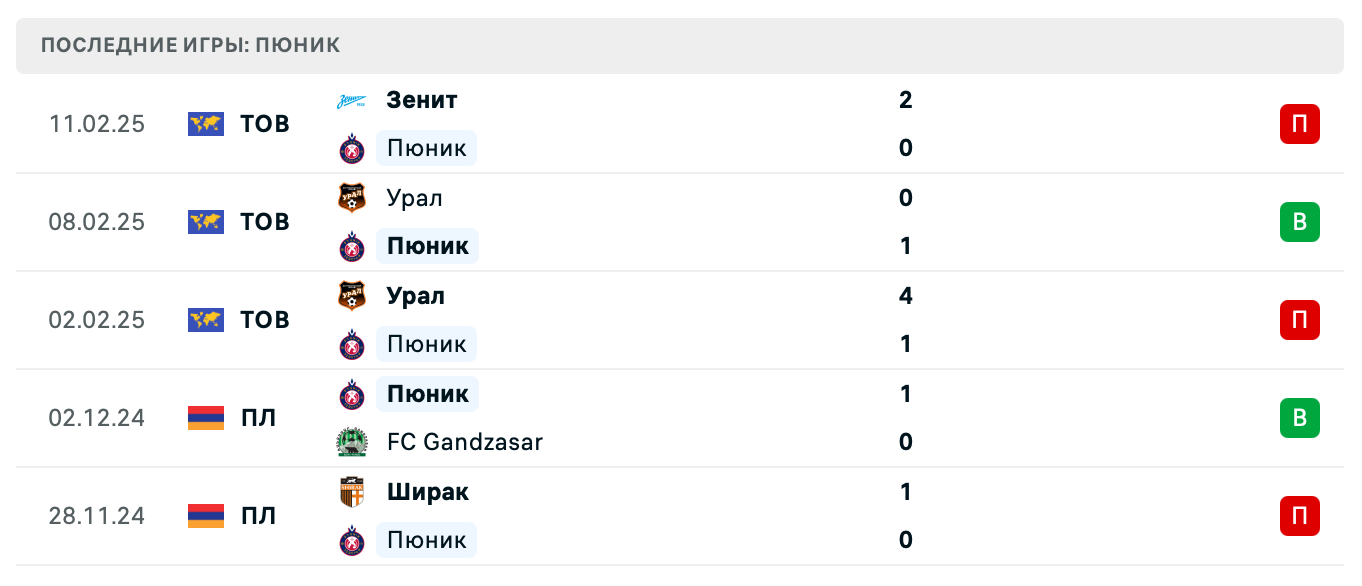Click ПЛ league label for 02.12.24 match
Screen dimensions: 1362x586
pos(258,418)
